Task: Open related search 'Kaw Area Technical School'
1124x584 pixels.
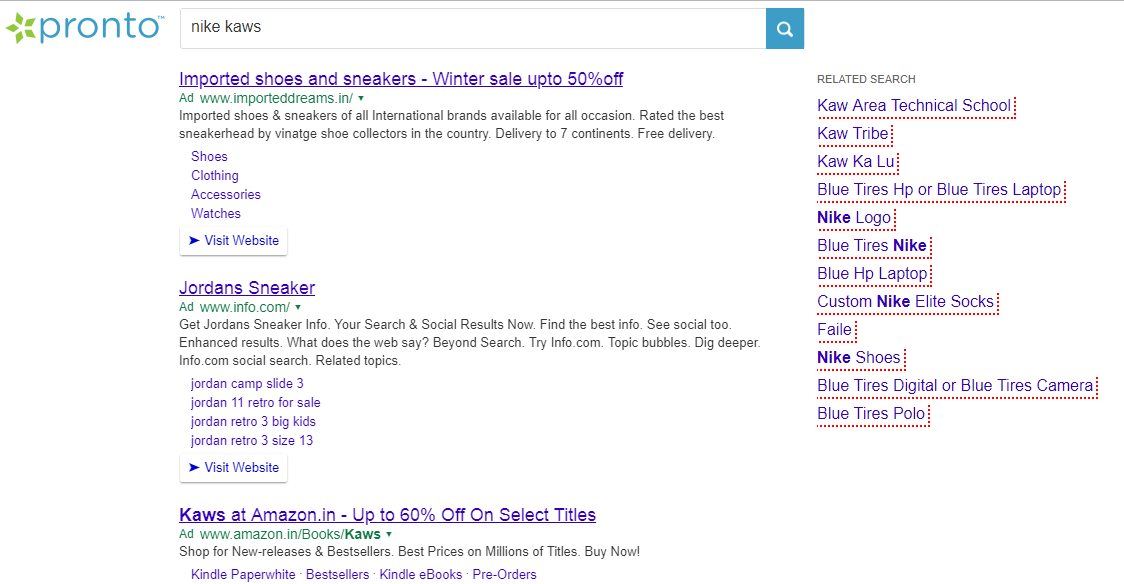Action: click(x=913, y=105)
